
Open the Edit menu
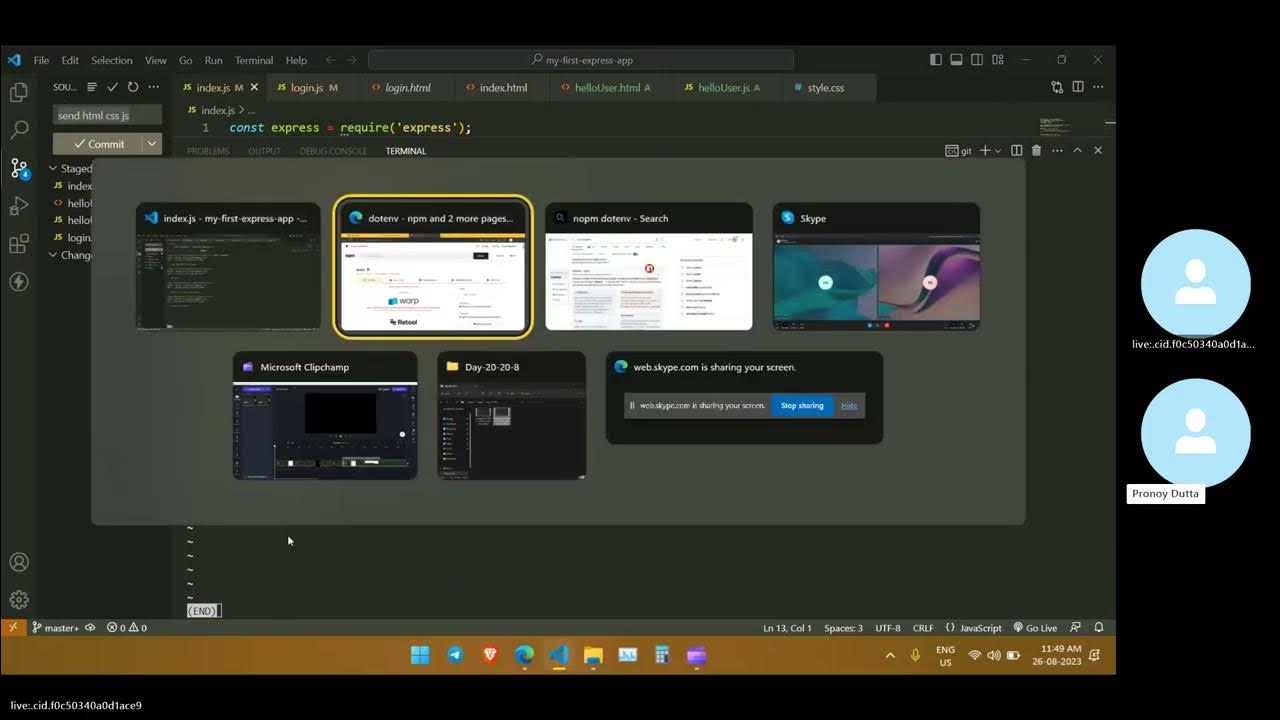[70, 60]
